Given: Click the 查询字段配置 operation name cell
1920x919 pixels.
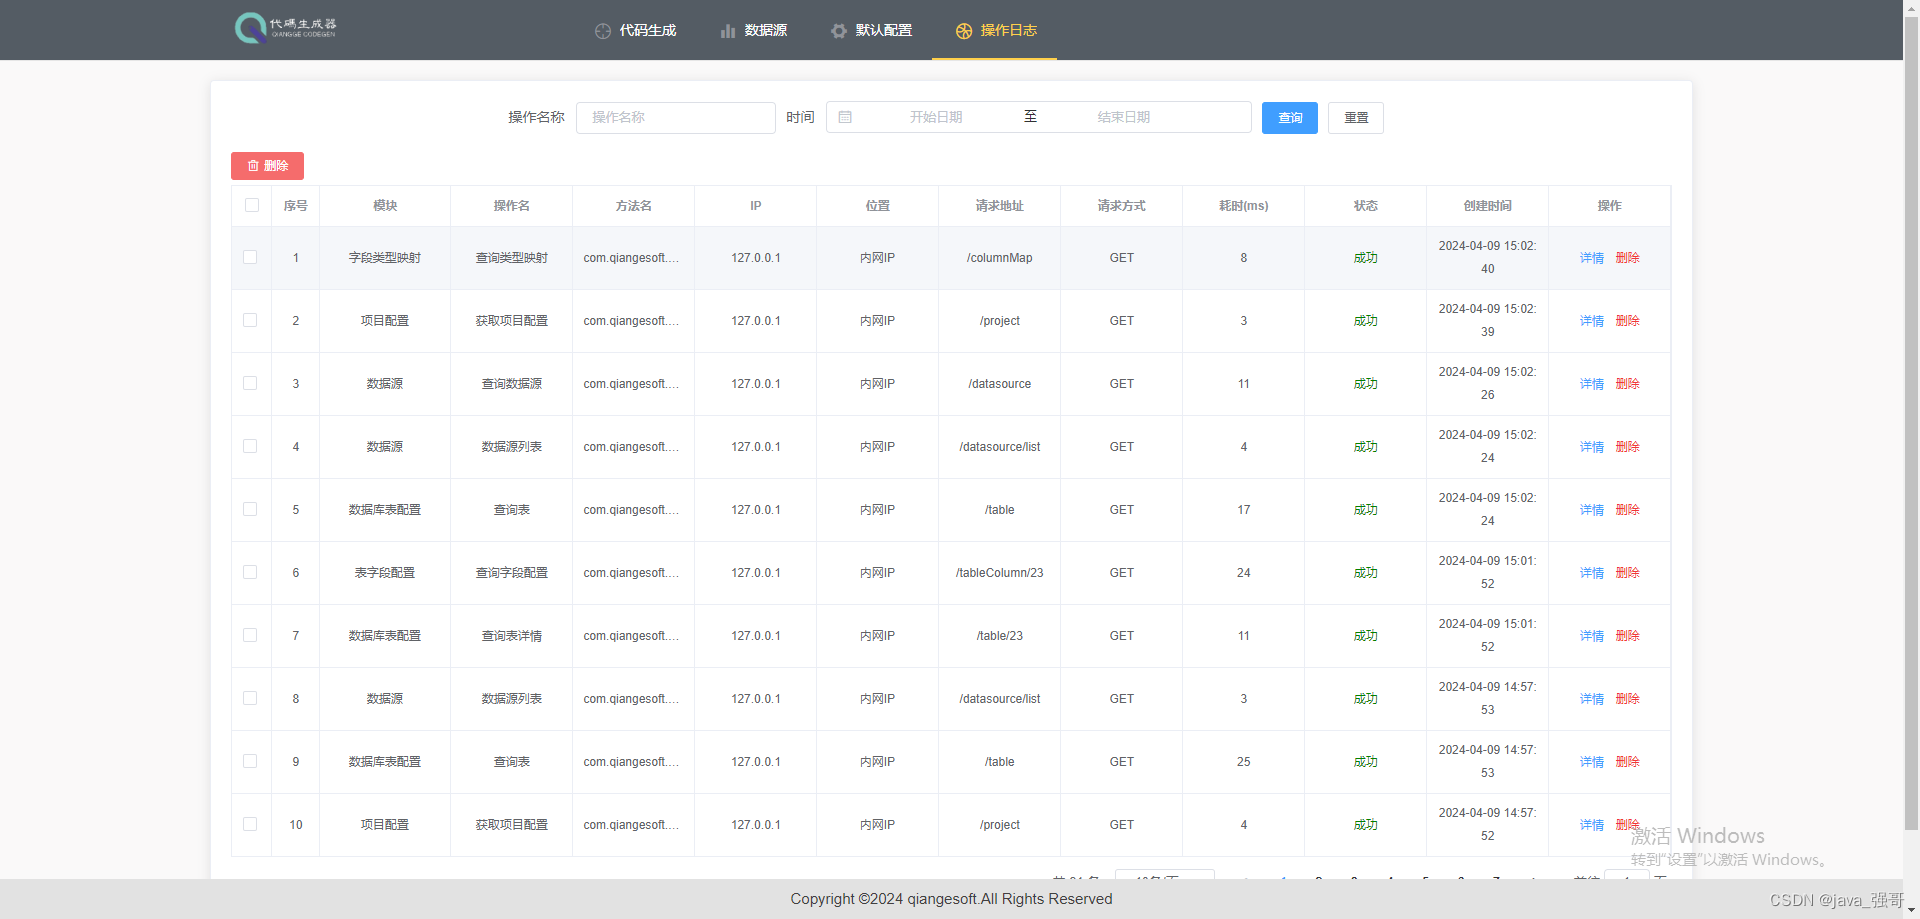Looking at the screenshot, I should click(511, 573).
